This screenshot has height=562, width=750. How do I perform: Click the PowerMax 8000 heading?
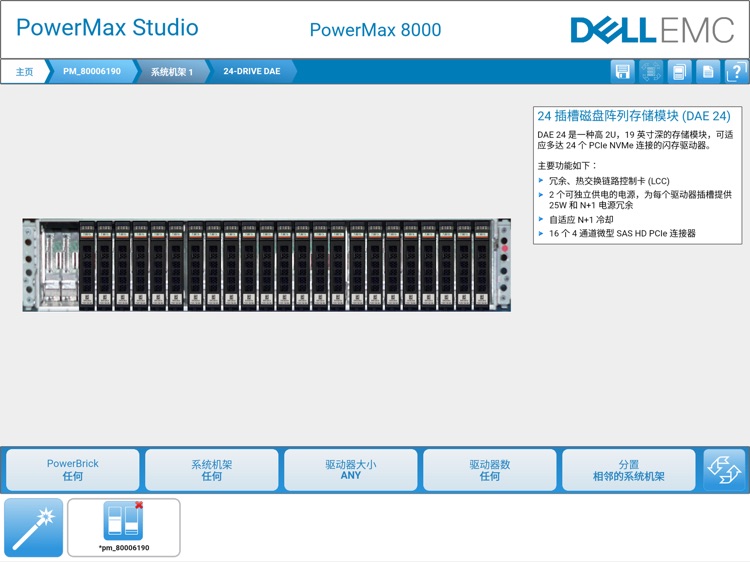pyautogui.click(x=375, y=30)
